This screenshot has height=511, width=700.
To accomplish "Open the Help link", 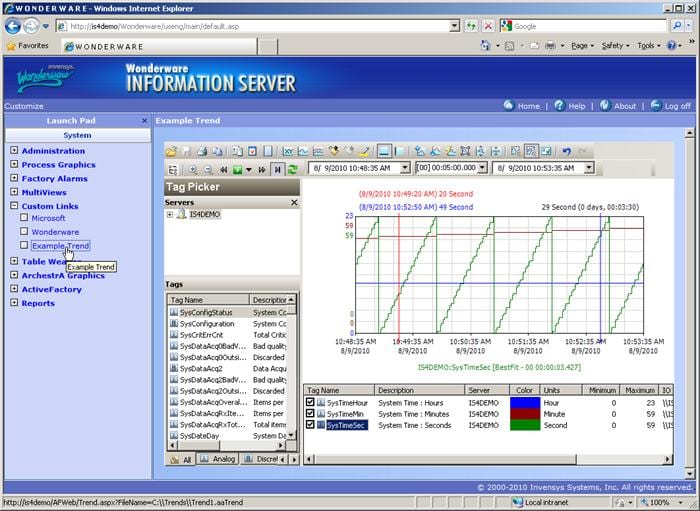I will [570, 106].
